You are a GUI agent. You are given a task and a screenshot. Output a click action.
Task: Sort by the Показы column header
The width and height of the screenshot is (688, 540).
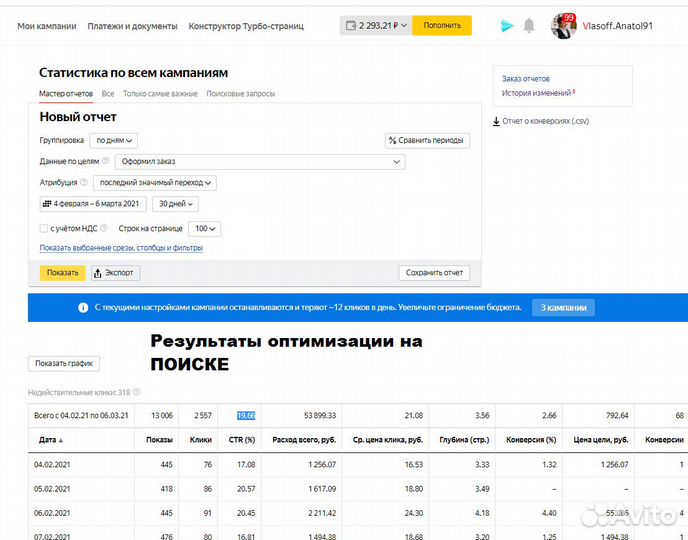[159, 440]
